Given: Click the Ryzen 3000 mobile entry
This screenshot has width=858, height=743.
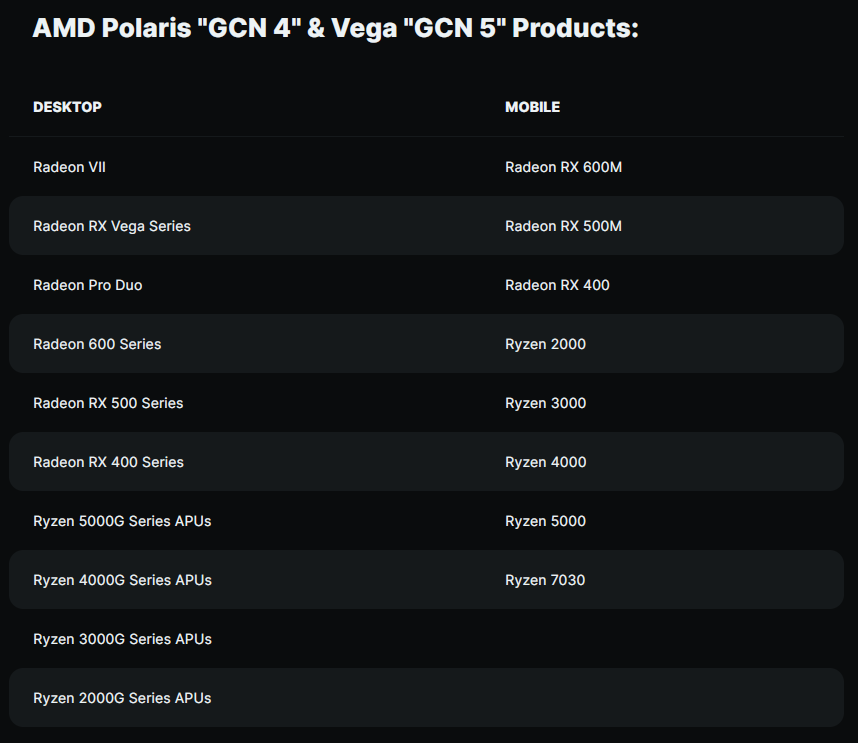Looking at the screenshot, I should click(x=545, y=403).
